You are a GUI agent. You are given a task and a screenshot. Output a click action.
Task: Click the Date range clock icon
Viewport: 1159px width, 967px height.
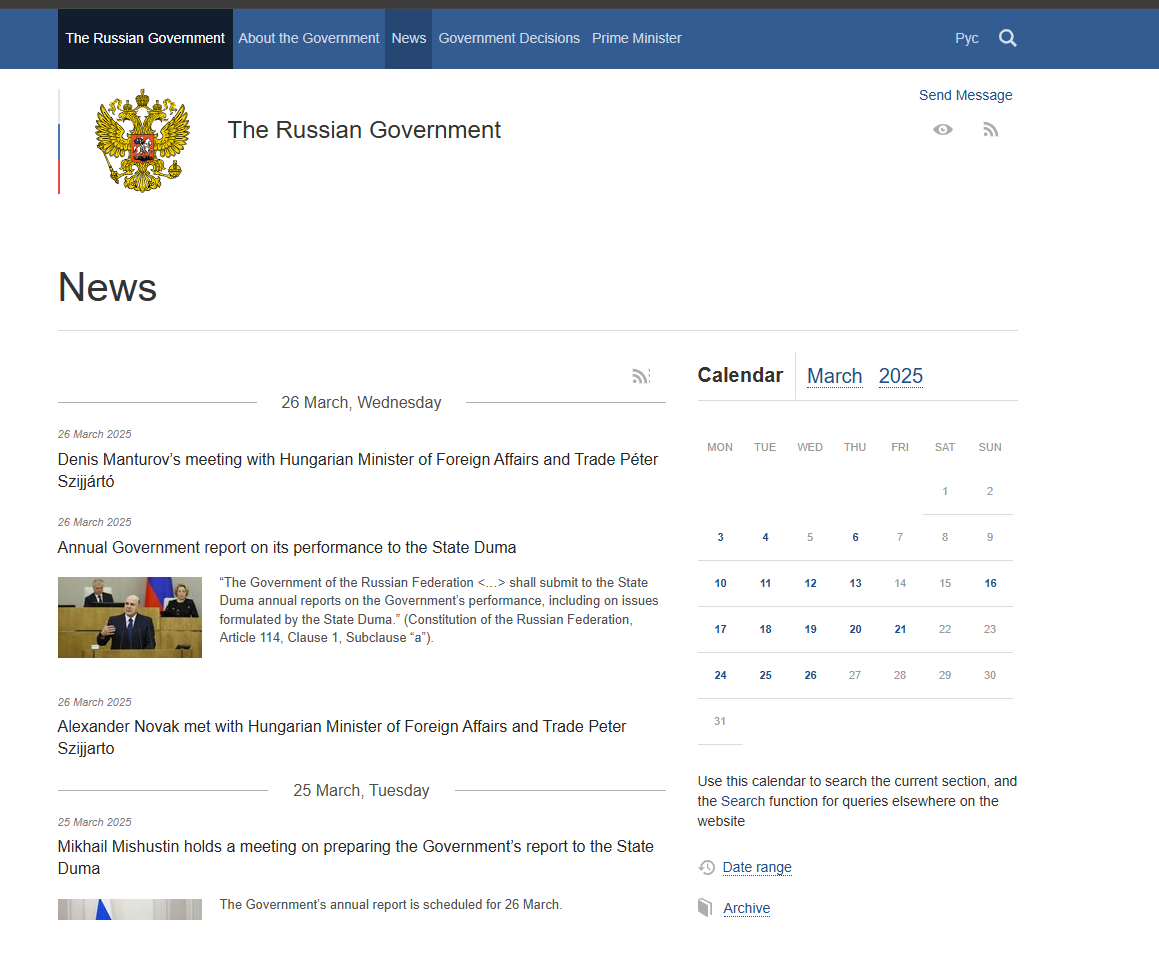(707, 867)
